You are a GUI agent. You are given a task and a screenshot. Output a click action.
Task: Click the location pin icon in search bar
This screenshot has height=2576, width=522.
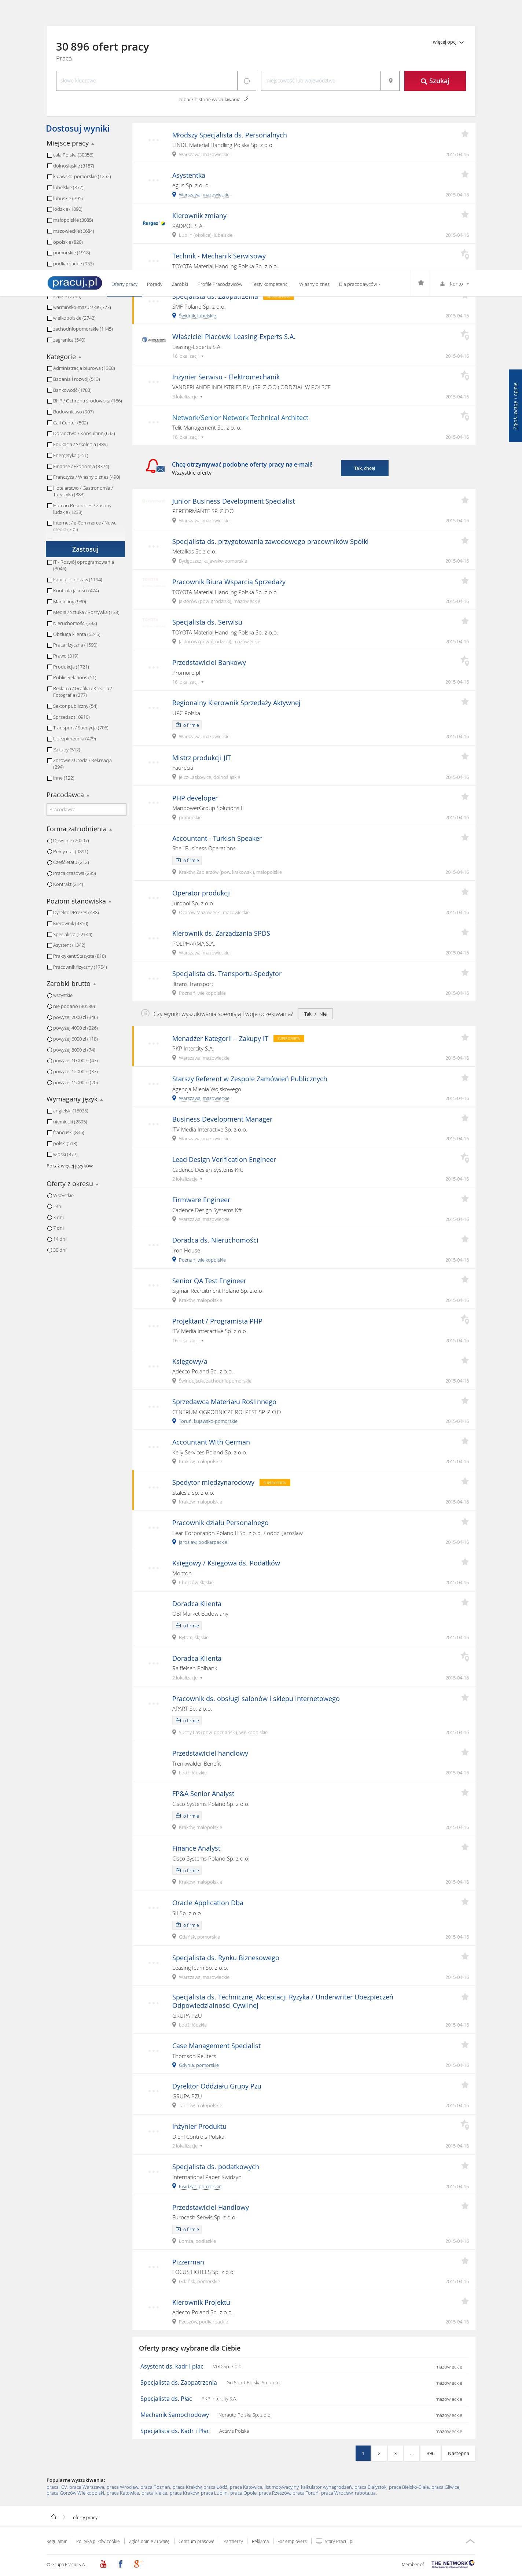tap(390, 81)
